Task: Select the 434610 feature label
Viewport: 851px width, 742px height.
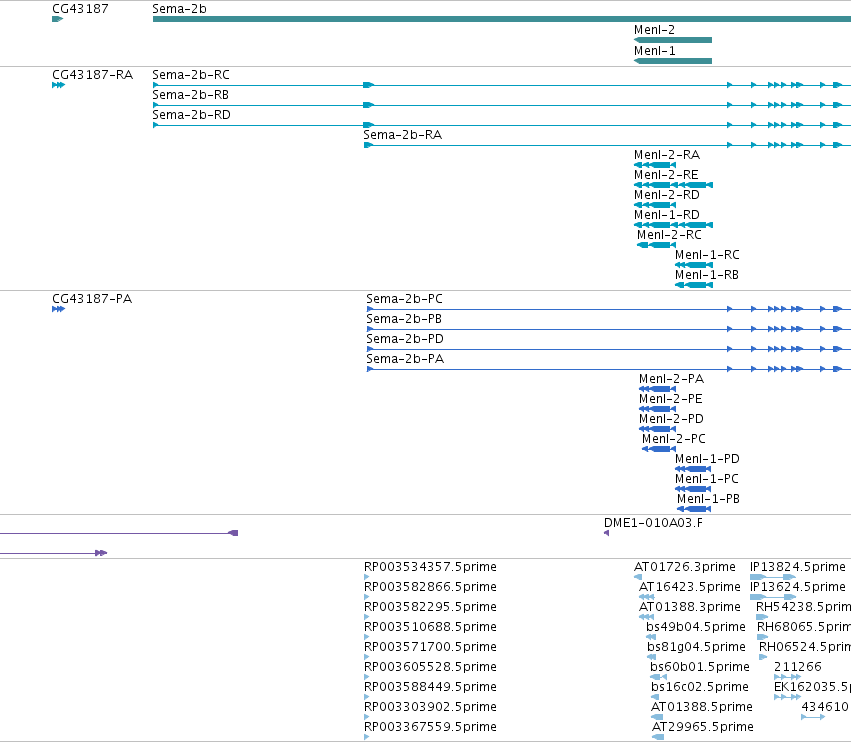Action: point(825,707)
